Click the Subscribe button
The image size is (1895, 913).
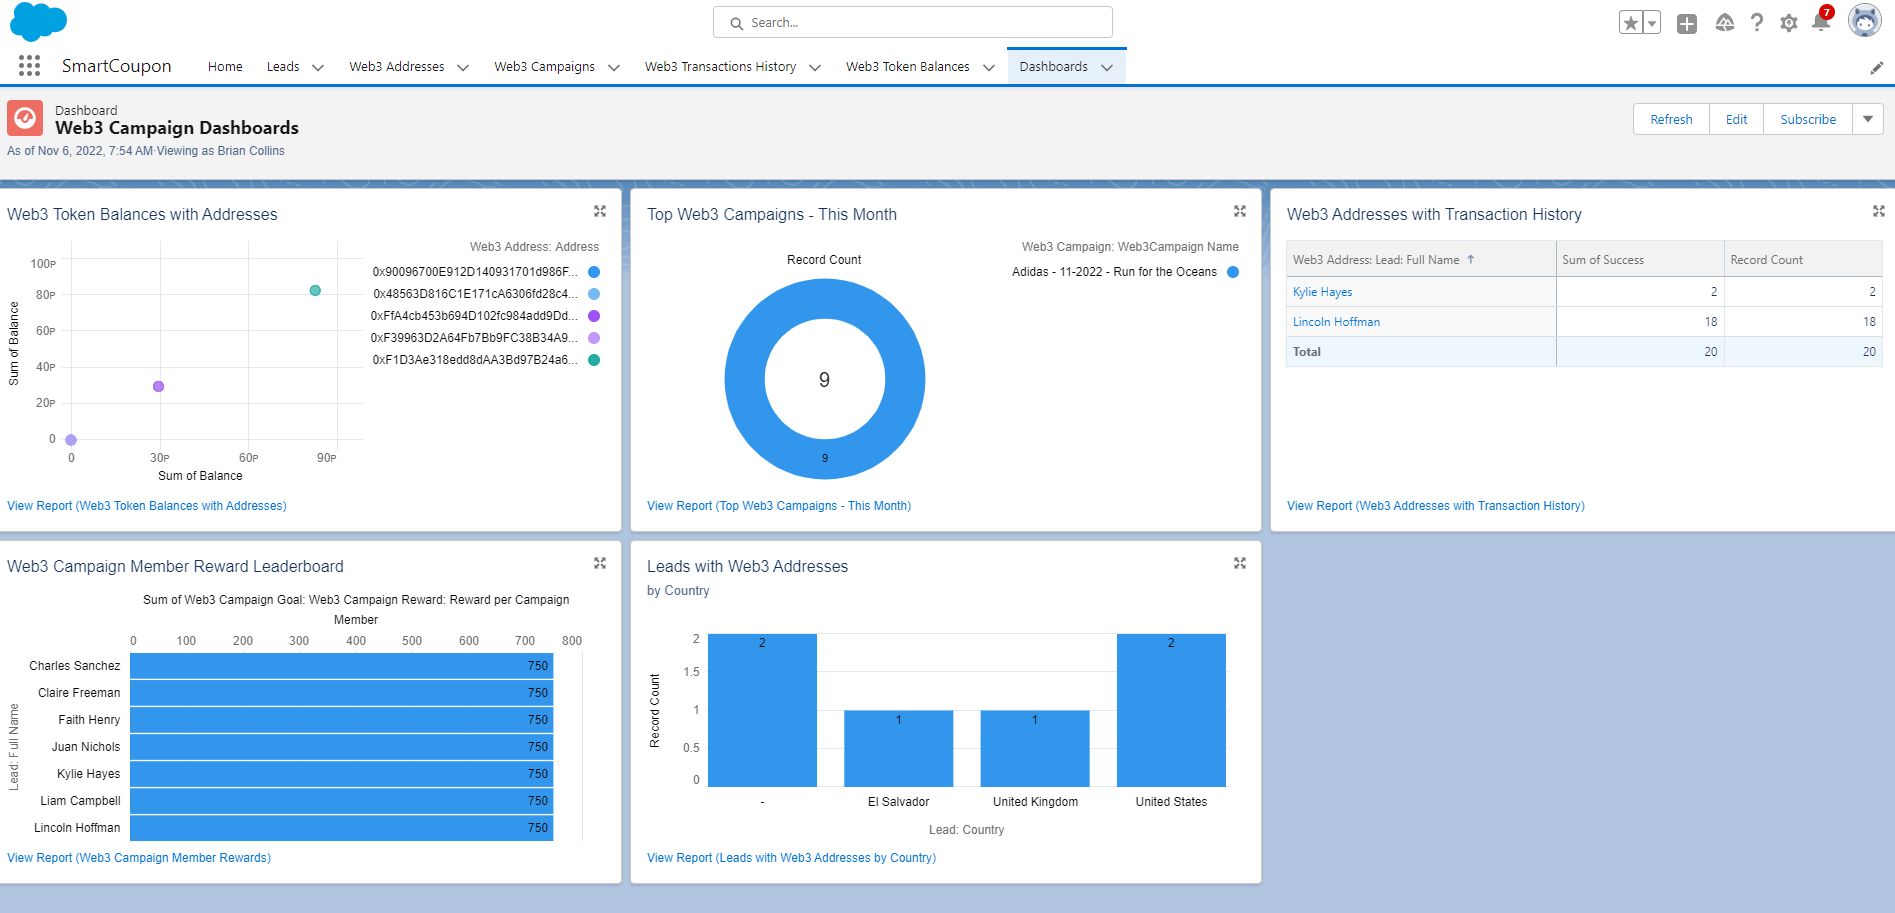[x=1808, y=119]
